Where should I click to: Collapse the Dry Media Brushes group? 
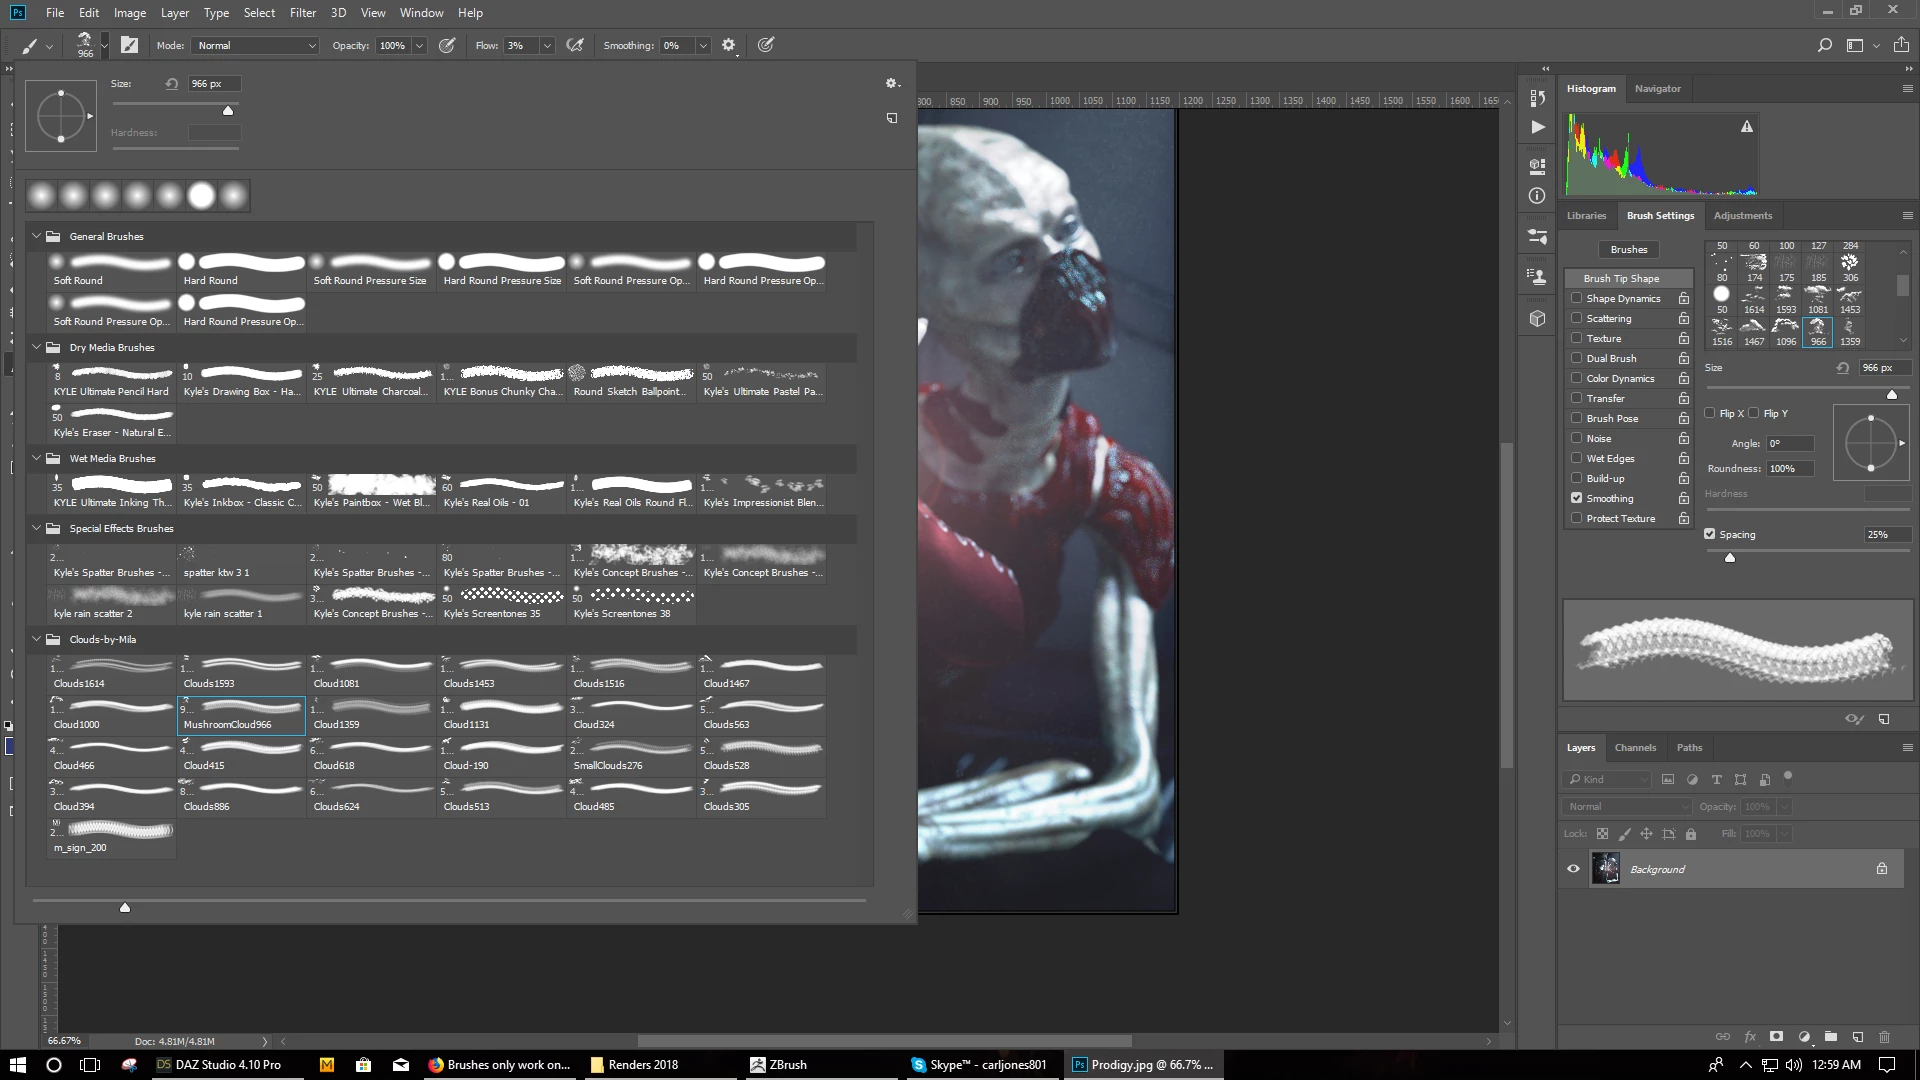tap(37, 347)
